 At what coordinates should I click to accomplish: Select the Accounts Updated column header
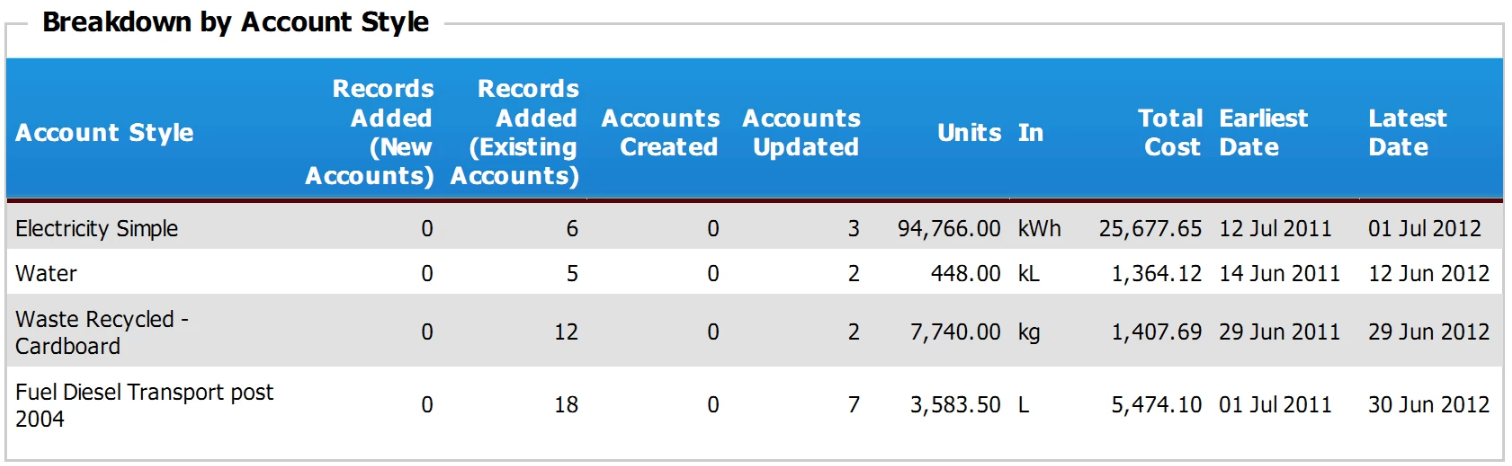pos(801,133)
